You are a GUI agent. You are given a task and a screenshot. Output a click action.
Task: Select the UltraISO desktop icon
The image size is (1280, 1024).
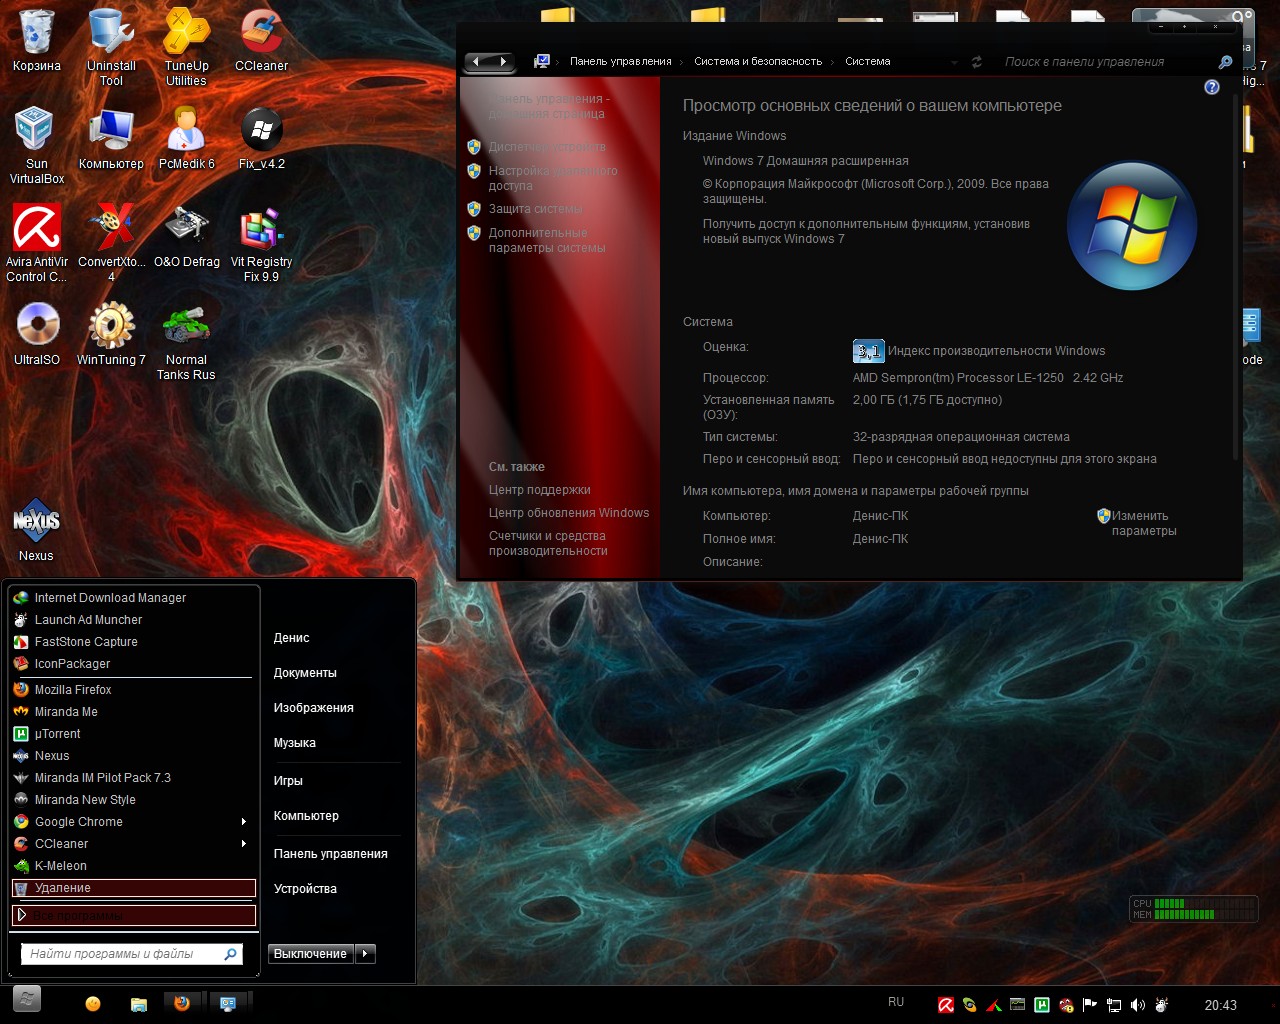pyautogui.click(x=37, y=334)
